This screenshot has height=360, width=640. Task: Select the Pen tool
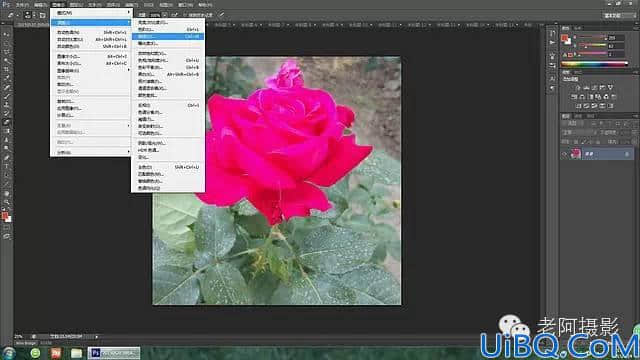pyautogui.click(x=6, y=158)
